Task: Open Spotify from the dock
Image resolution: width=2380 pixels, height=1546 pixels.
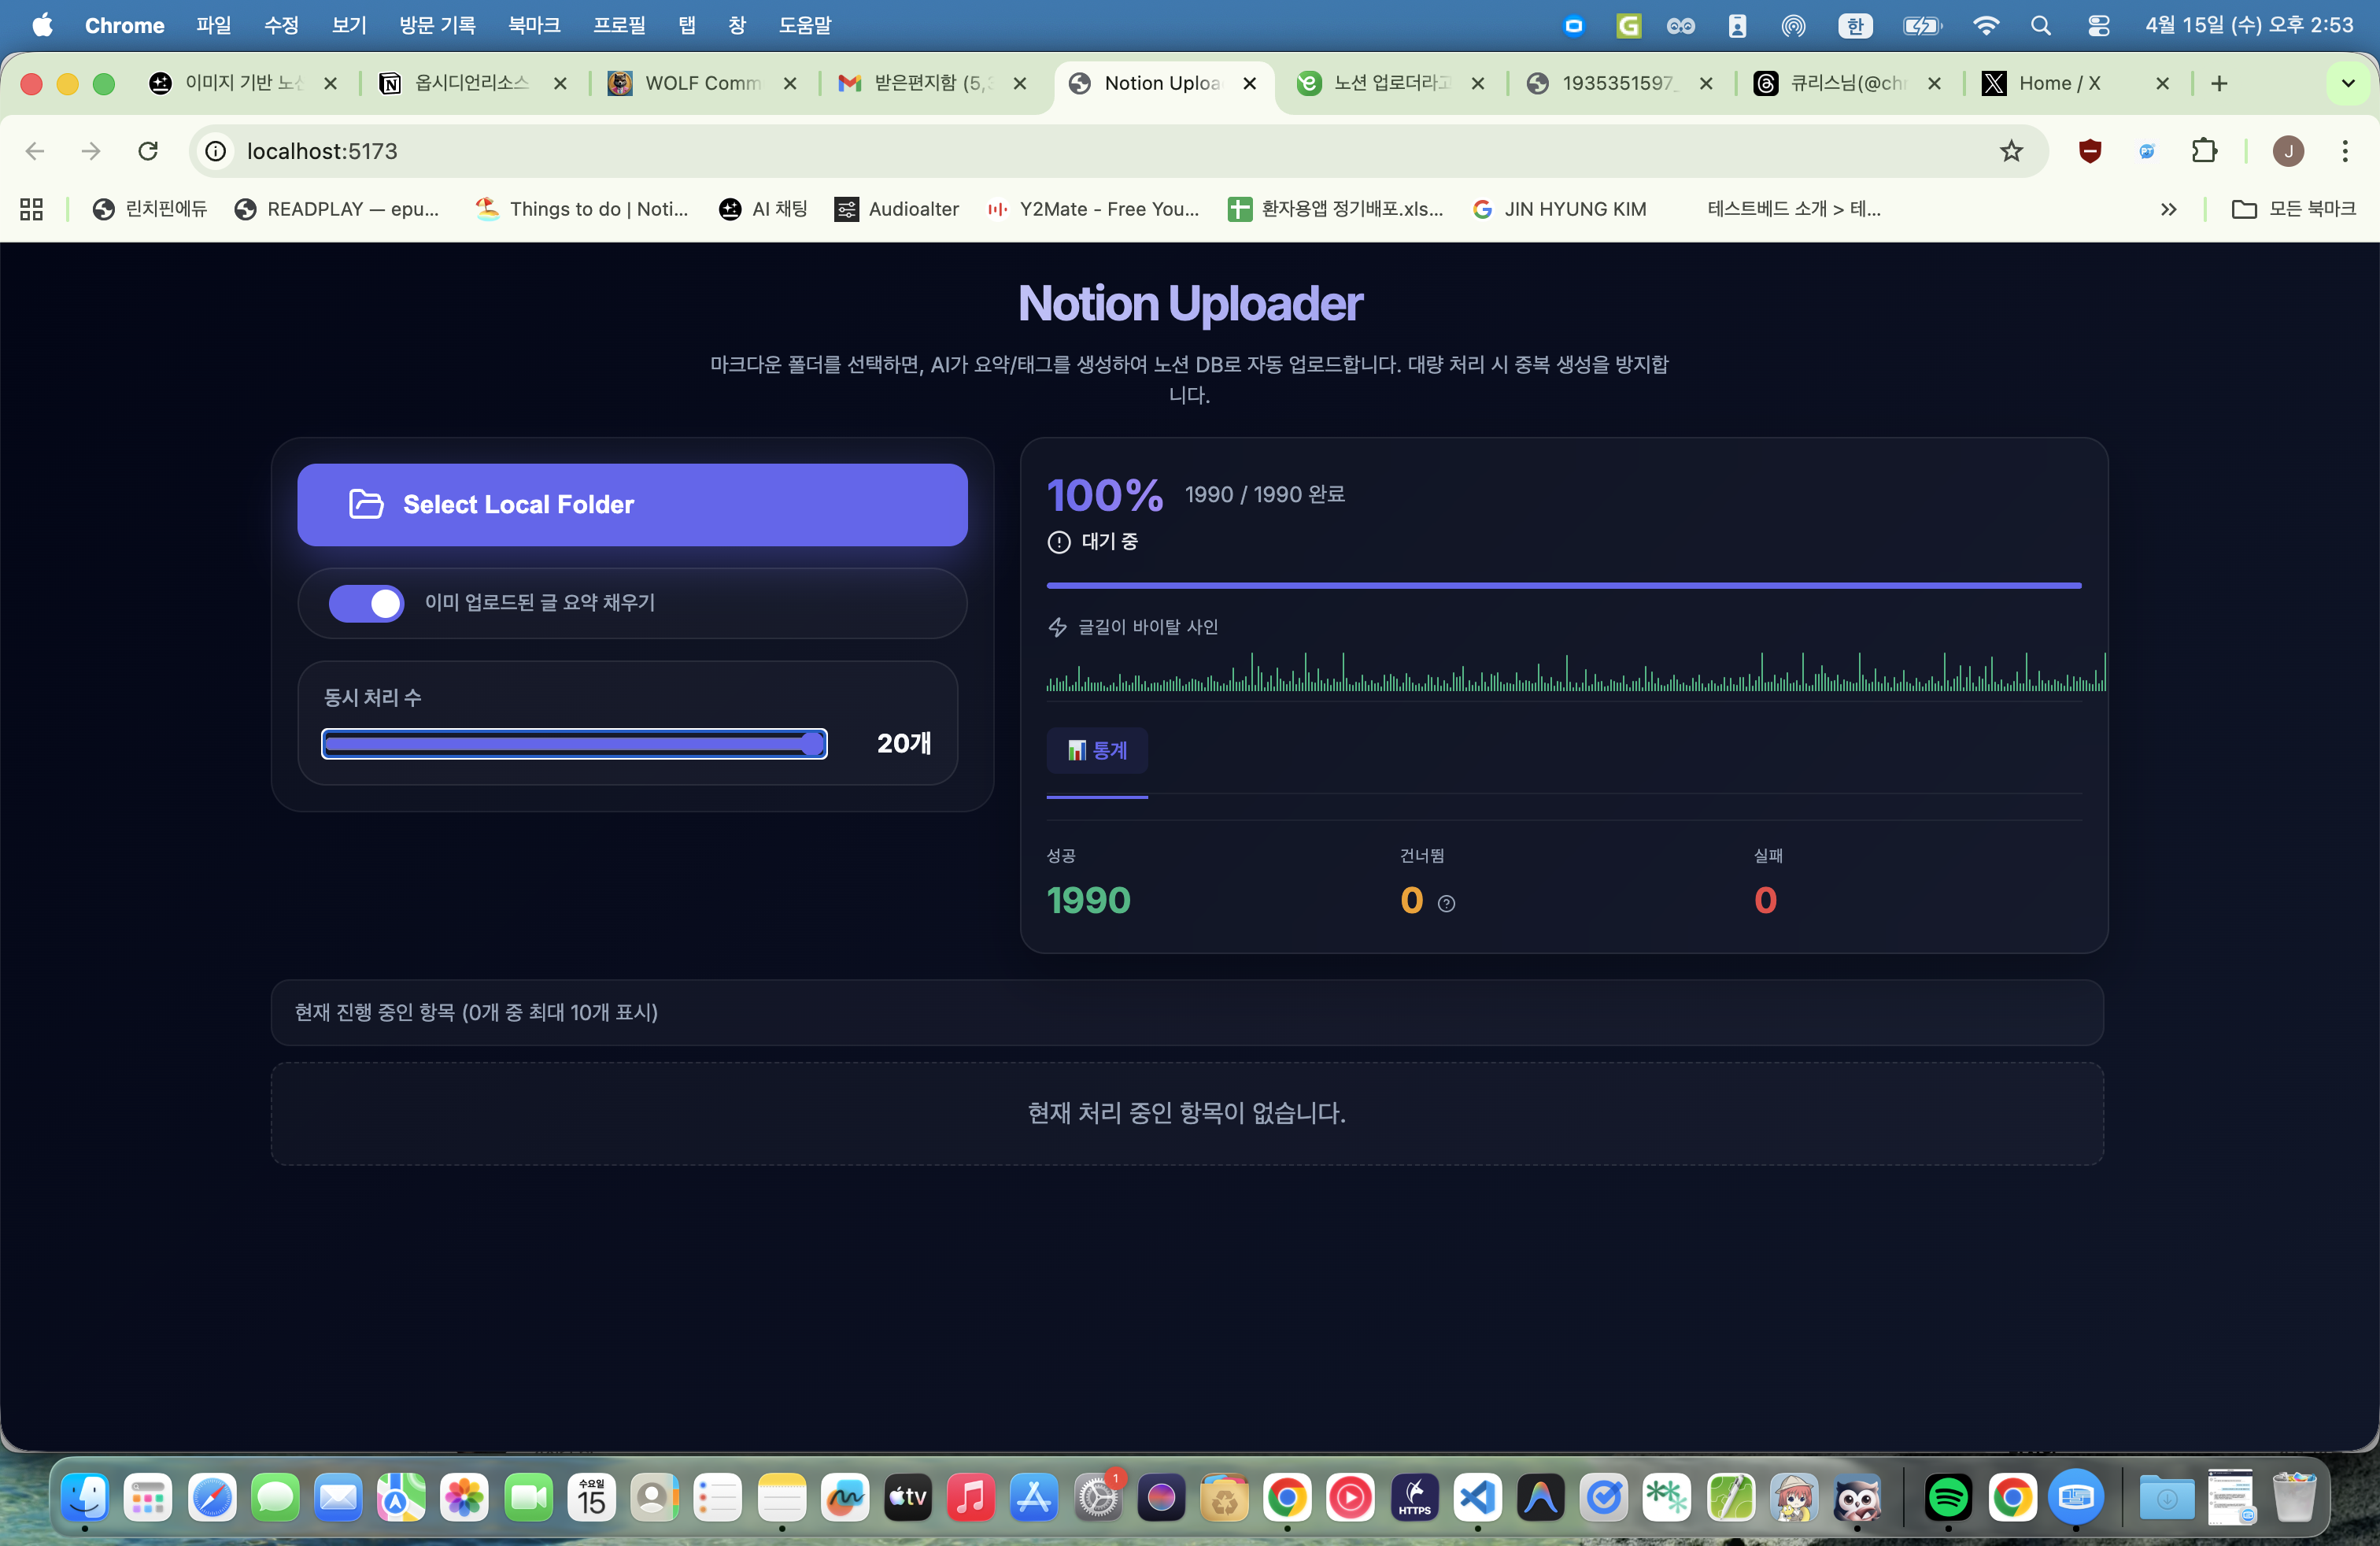Action: (1948, 1497)
